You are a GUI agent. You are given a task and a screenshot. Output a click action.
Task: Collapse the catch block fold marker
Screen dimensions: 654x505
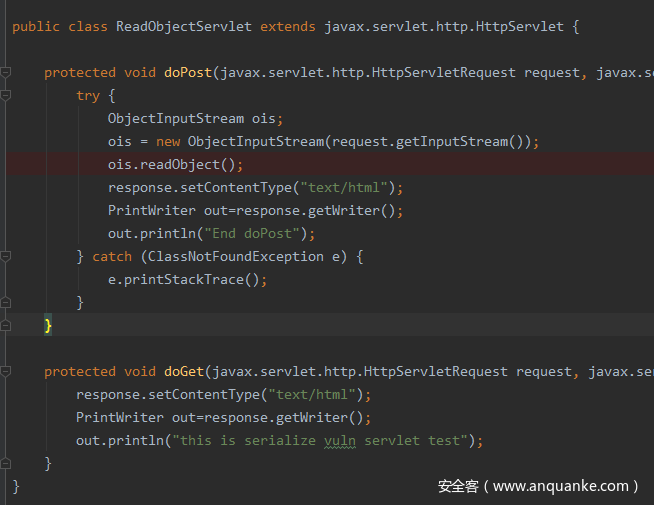6,257
